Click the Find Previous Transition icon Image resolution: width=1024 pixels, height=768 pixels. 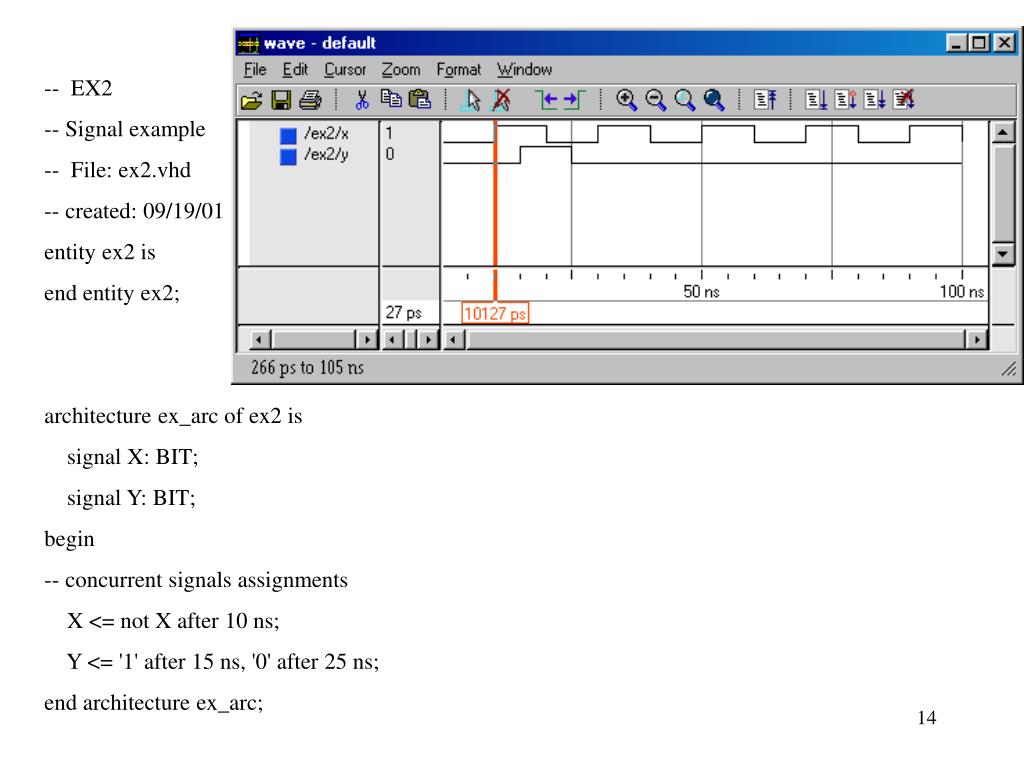coord(546,99)
